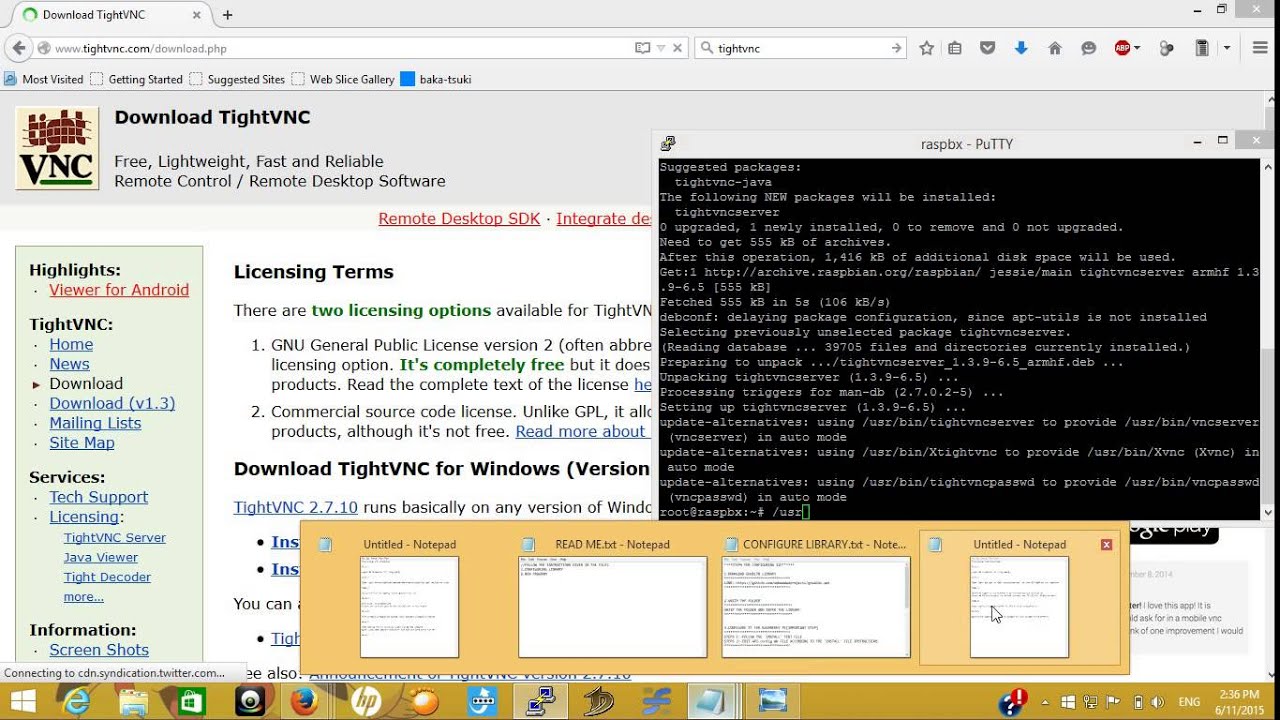Switch input language via ENG indicator
The width and height of the screenshot is (1280, 720).
coord(1190,703)
